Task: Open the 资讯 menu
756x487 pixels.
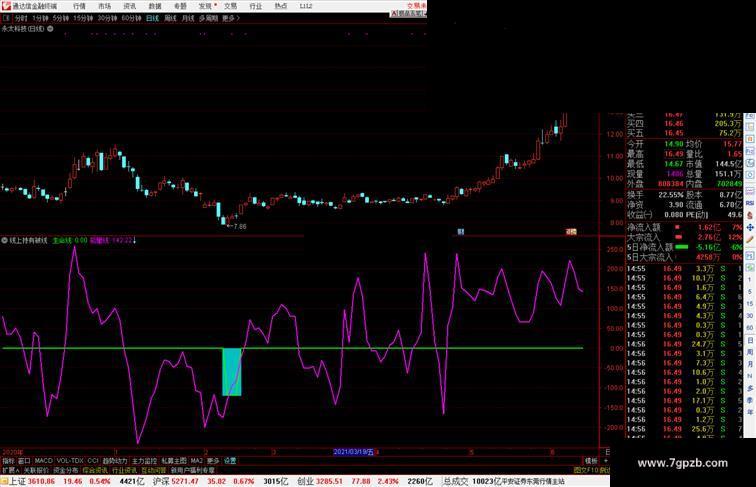Action: click(129, 6)
